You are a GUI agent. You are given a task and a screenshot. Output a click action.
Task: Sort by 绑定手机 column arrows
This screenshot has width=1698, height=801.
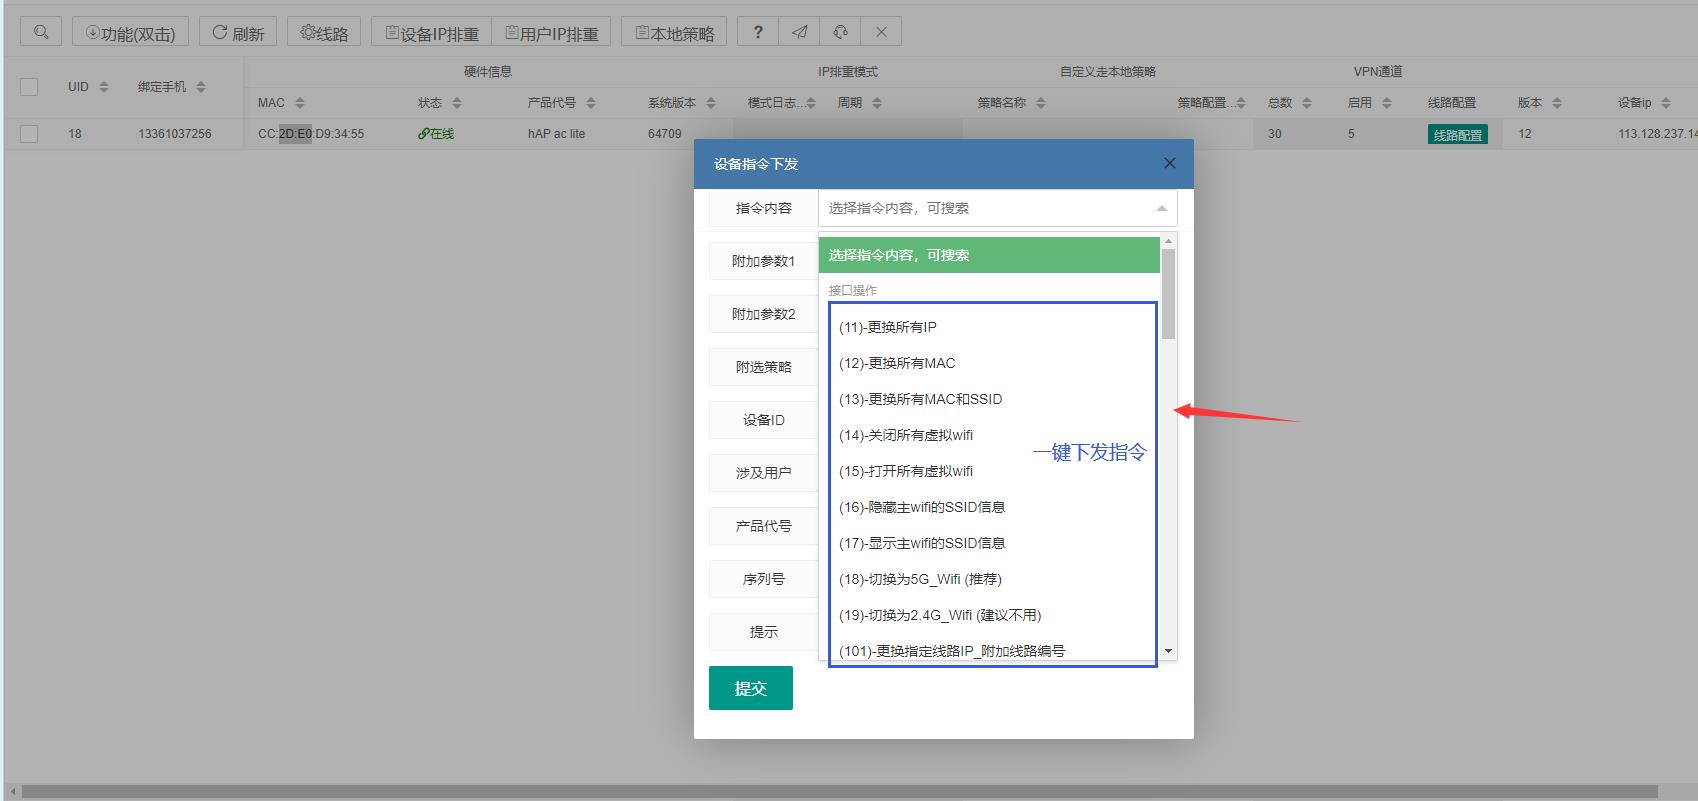[201, 87]
